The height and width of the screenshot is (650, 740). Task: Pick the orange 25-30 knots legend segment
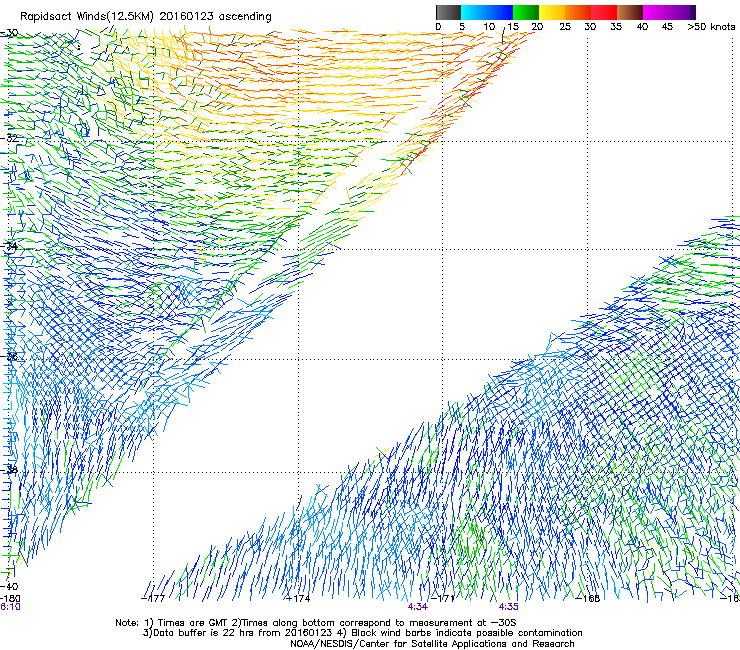coord(578,12)
